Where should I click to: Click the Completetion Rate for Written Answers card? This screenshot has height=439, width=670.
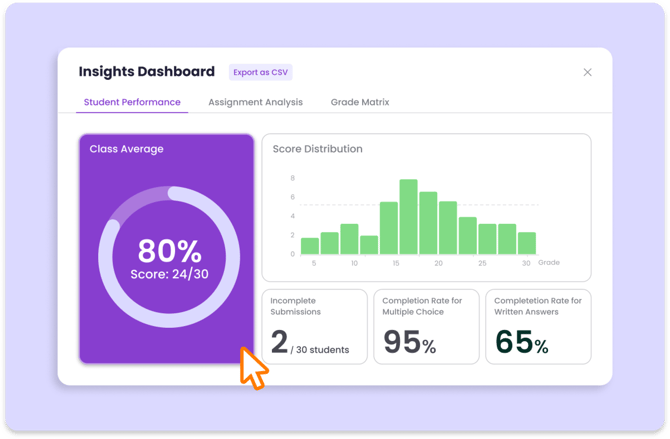click(x=538, y=327)
